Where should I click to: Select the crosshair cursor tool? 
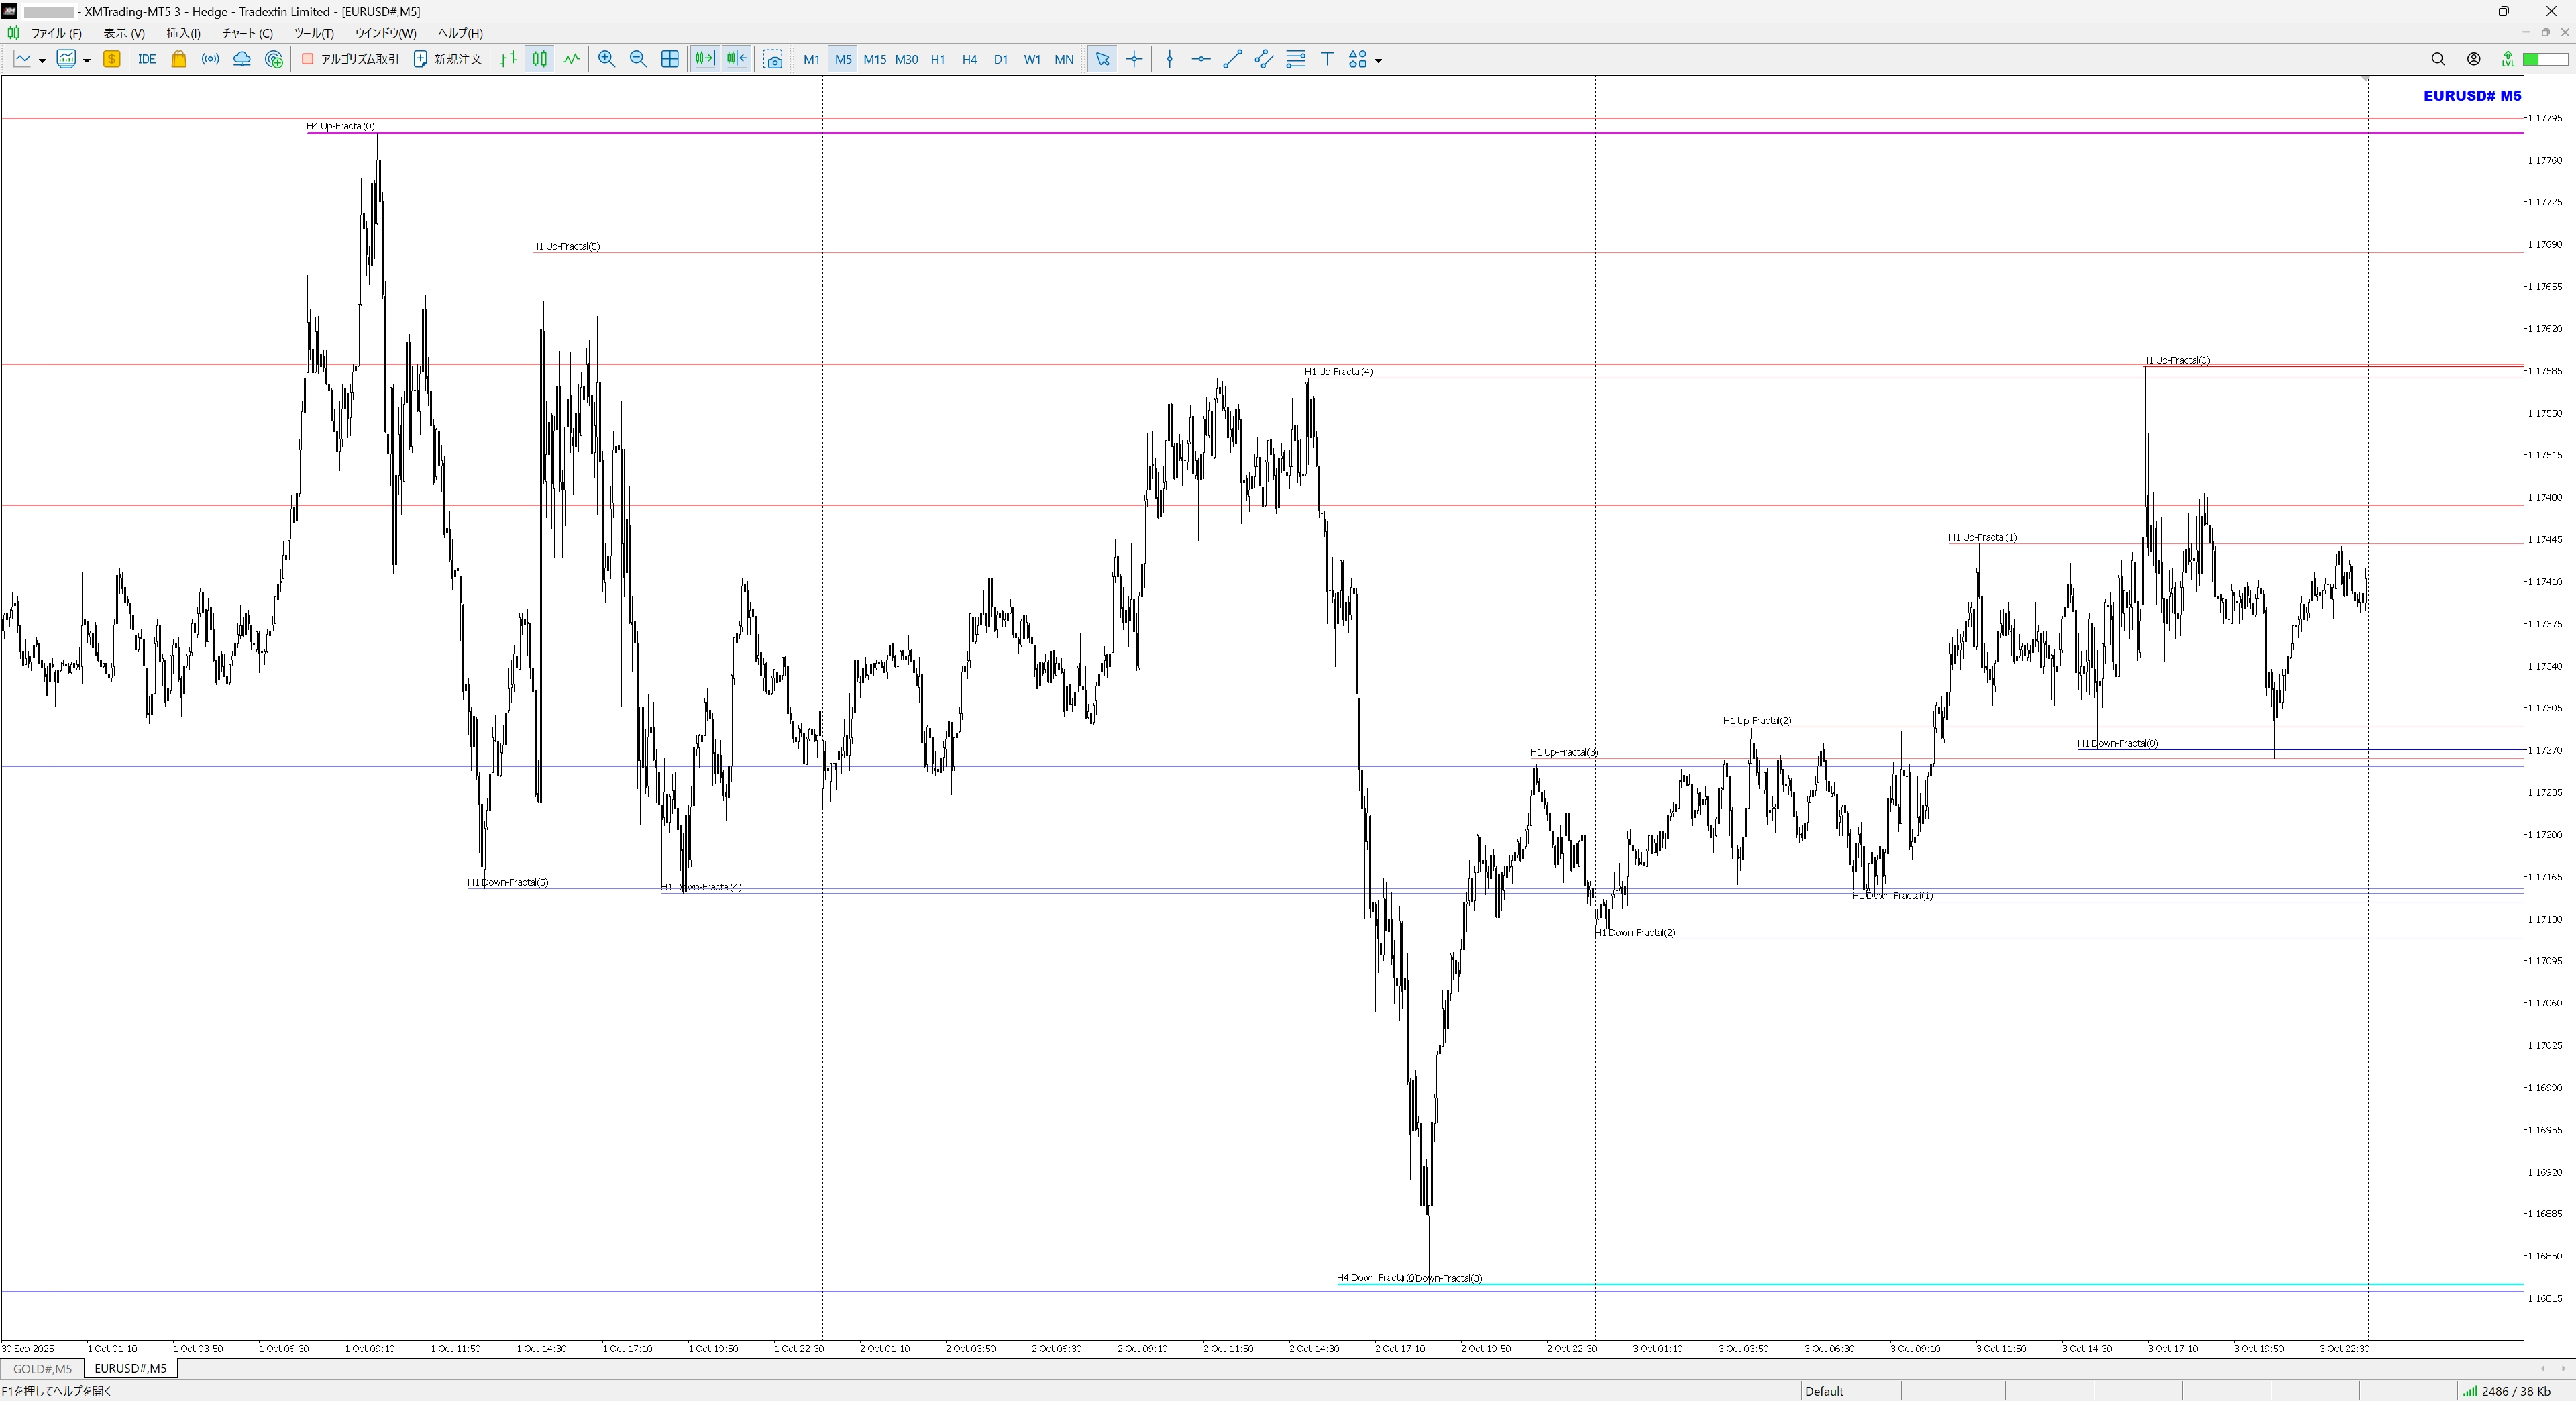point(1134,59)
